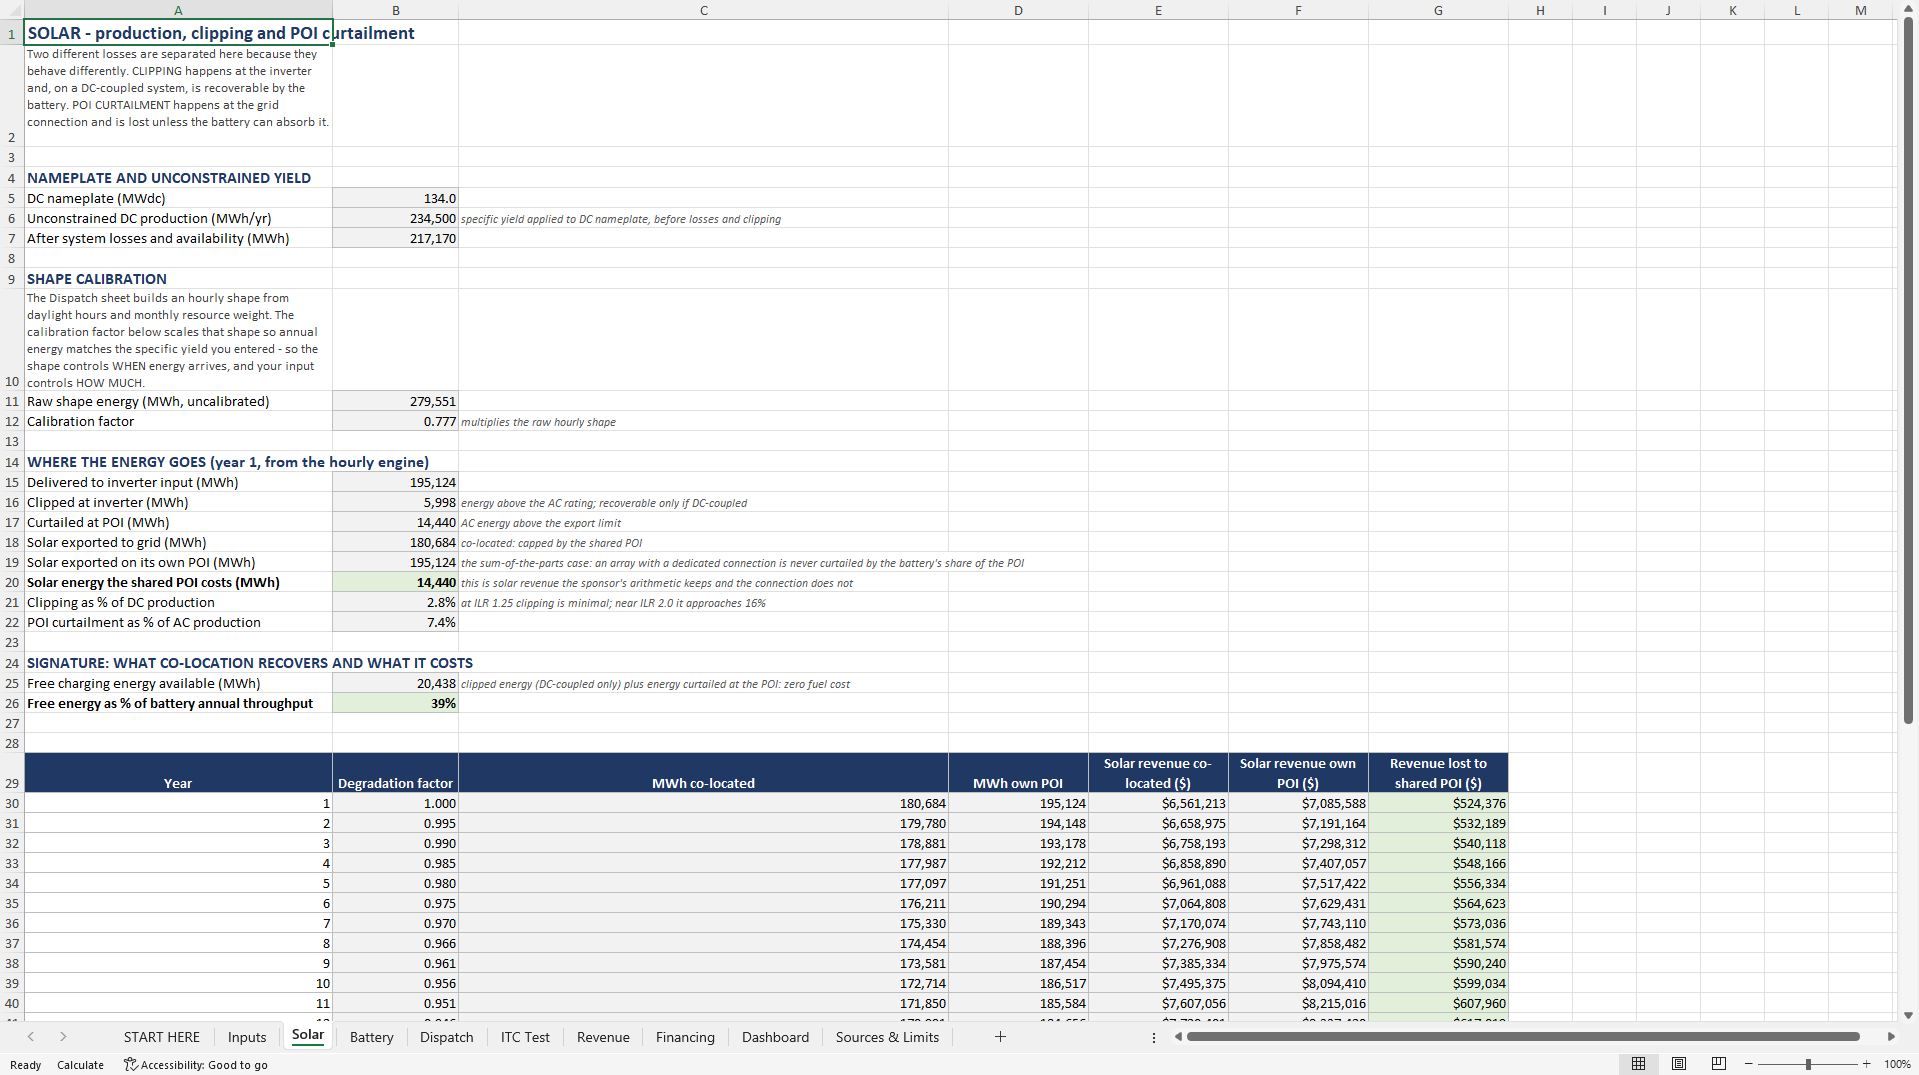Open the Dispatch sheet tab
The width and height of the screenshot is (1919, 1075).
447,1037
